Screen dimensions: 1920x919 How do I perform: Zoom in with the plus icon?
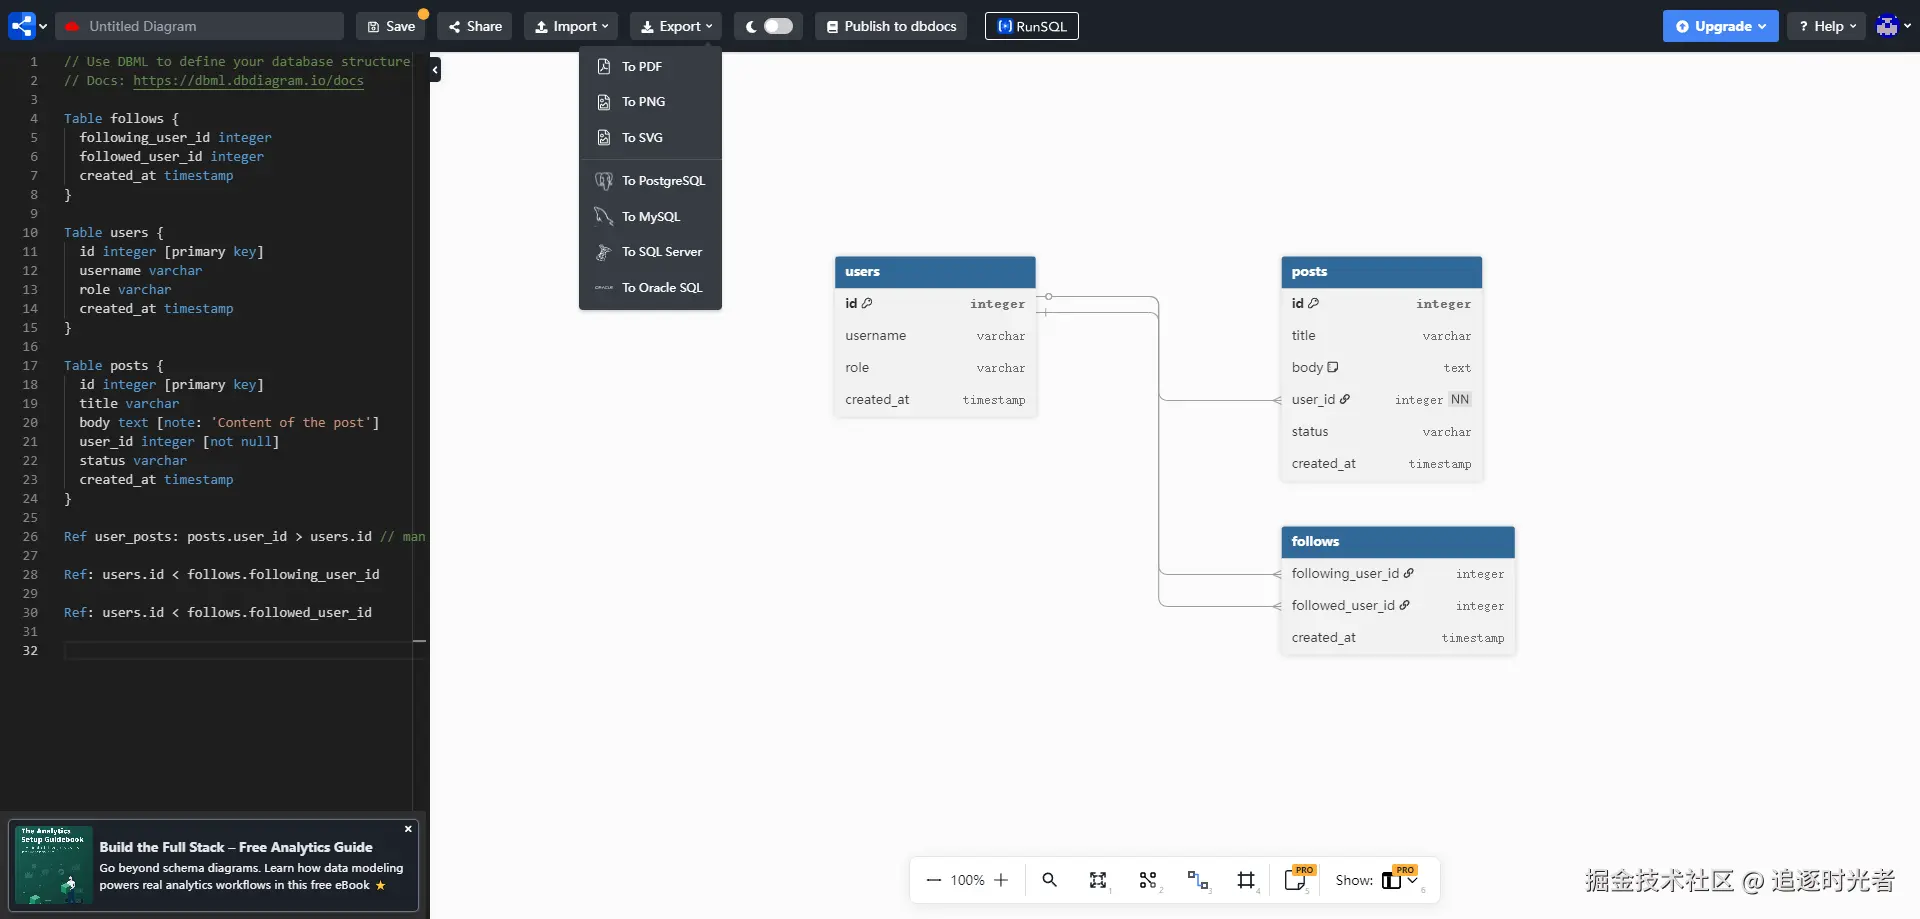pyautogui.click(x=1001, y=880)
